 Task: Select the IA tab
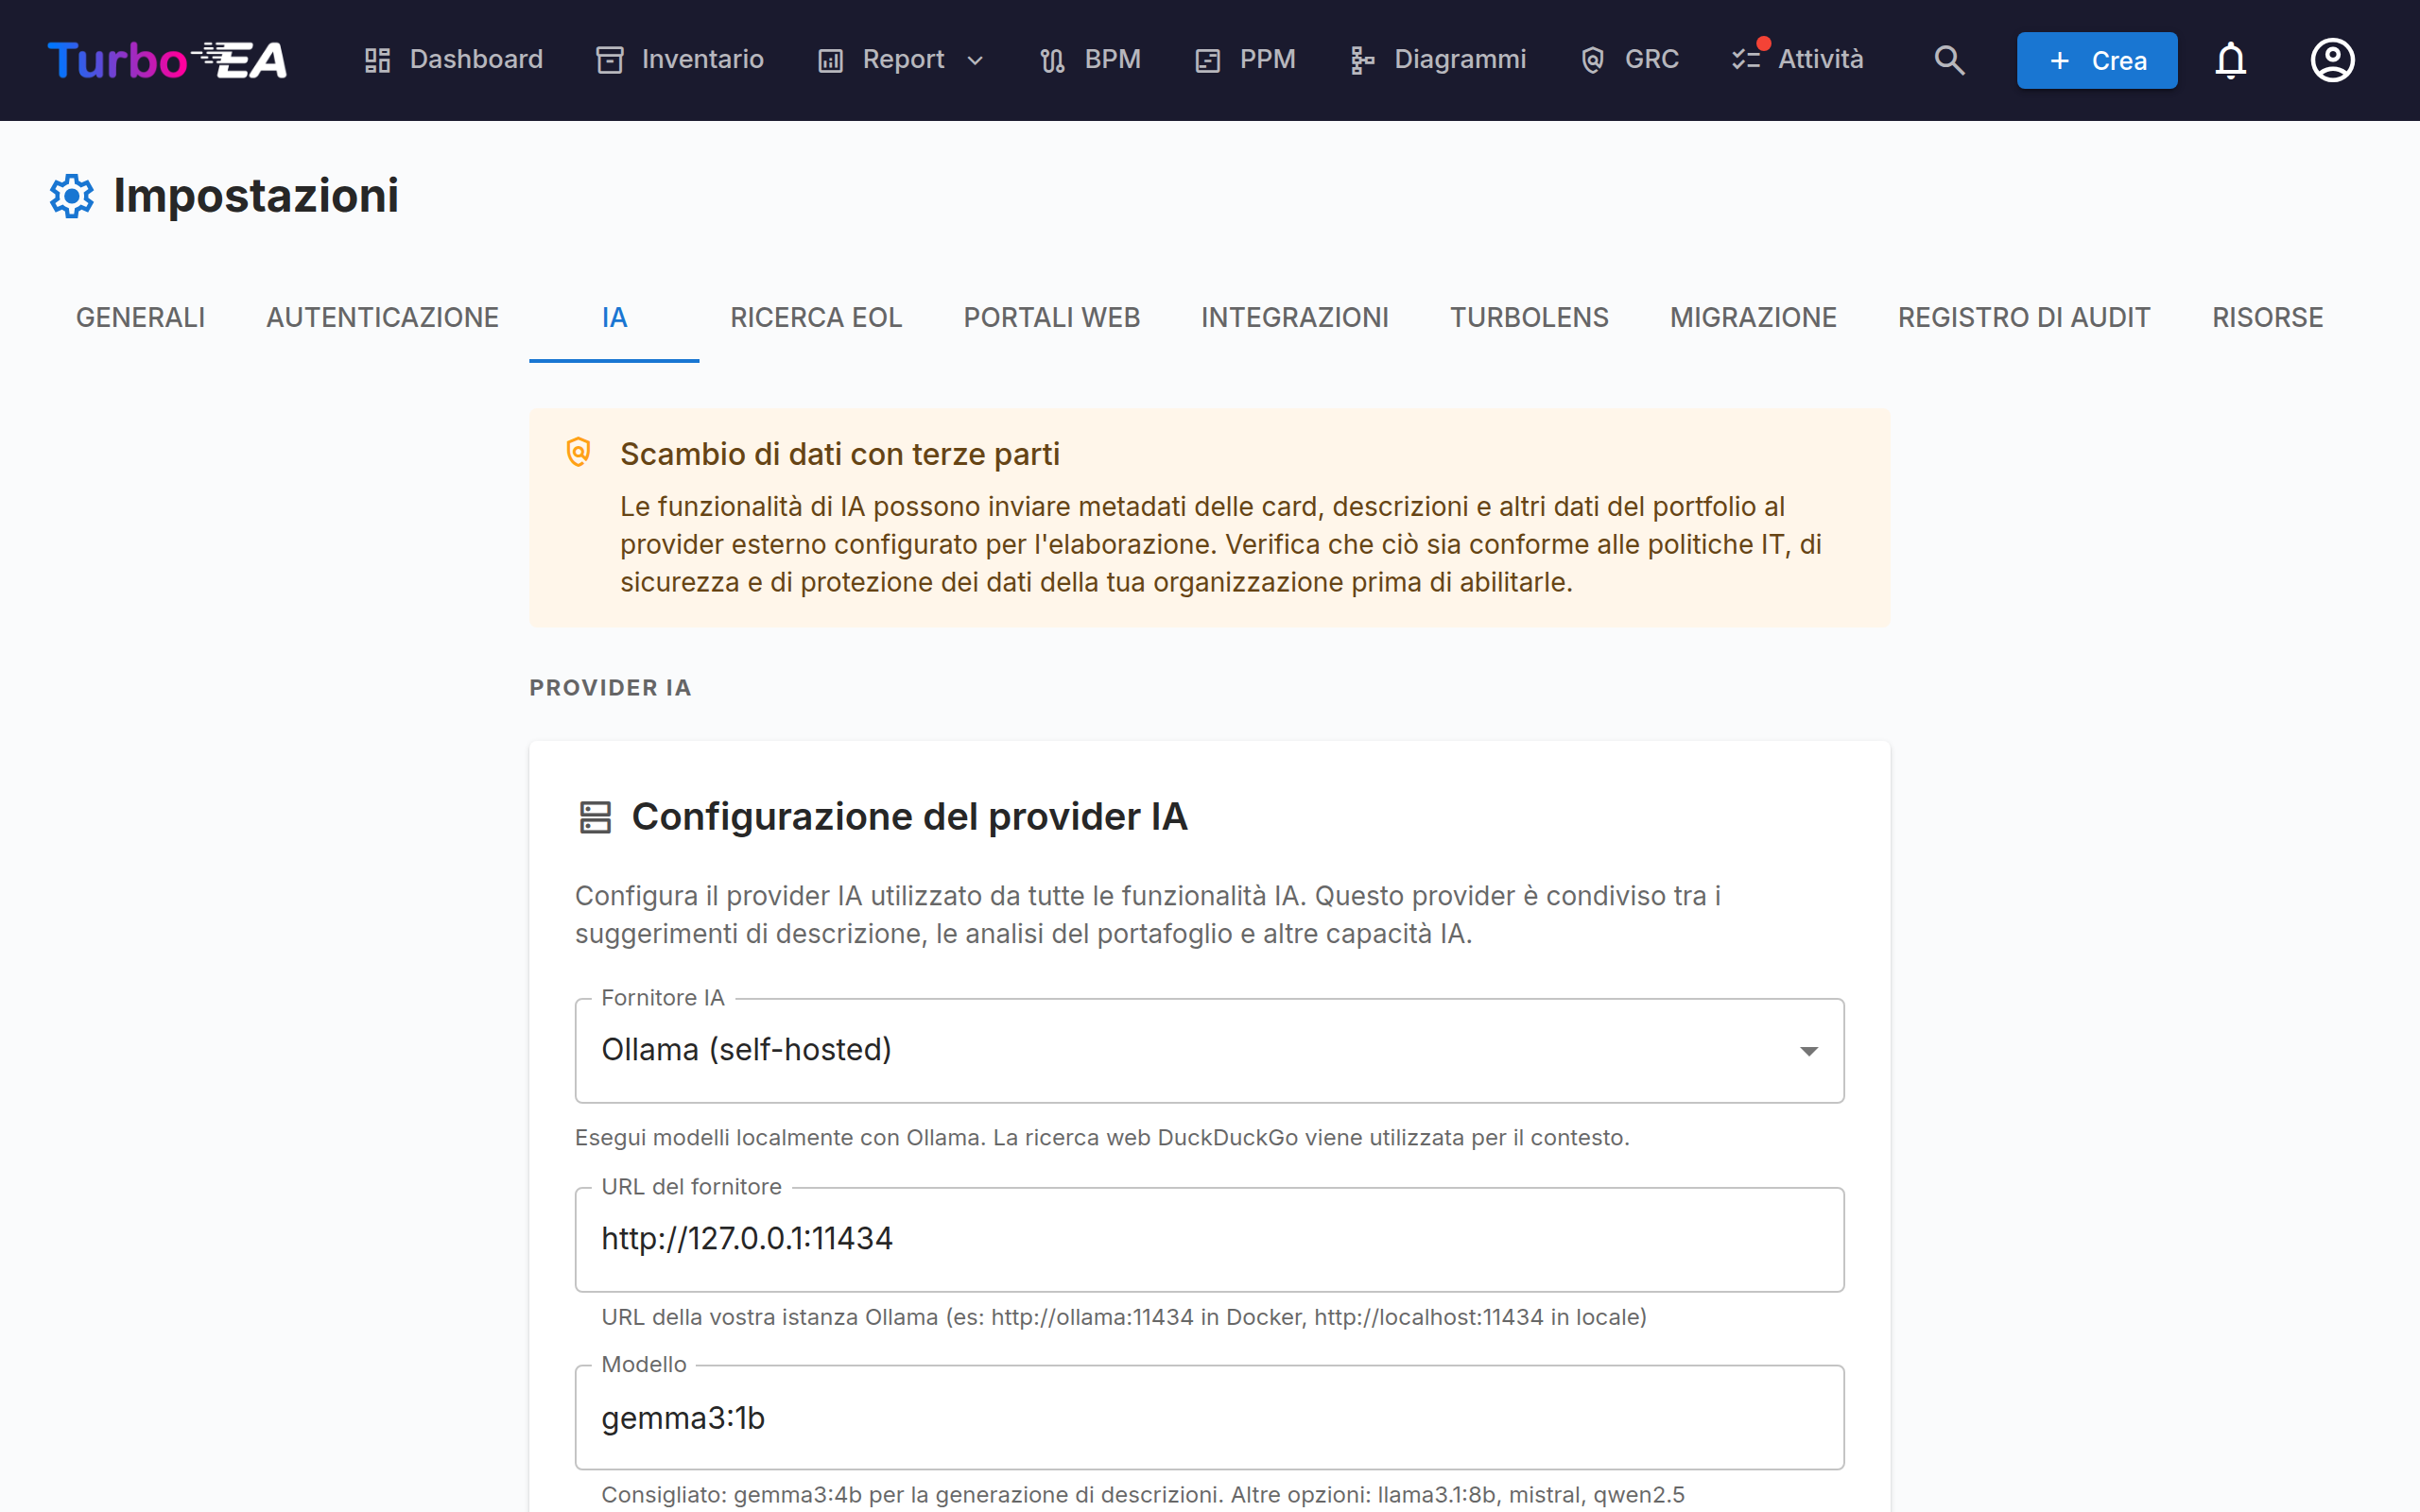[614, 318]
